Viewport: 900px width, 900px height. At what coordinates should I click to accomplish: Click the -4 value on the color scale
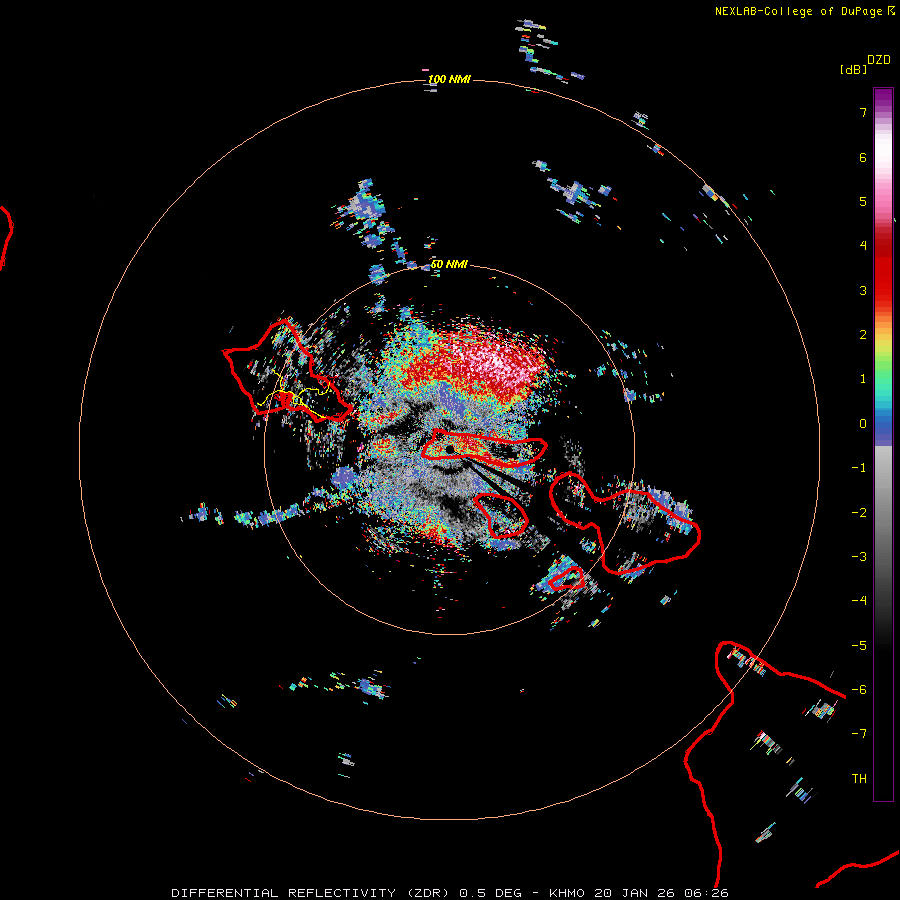coord(859,601)
